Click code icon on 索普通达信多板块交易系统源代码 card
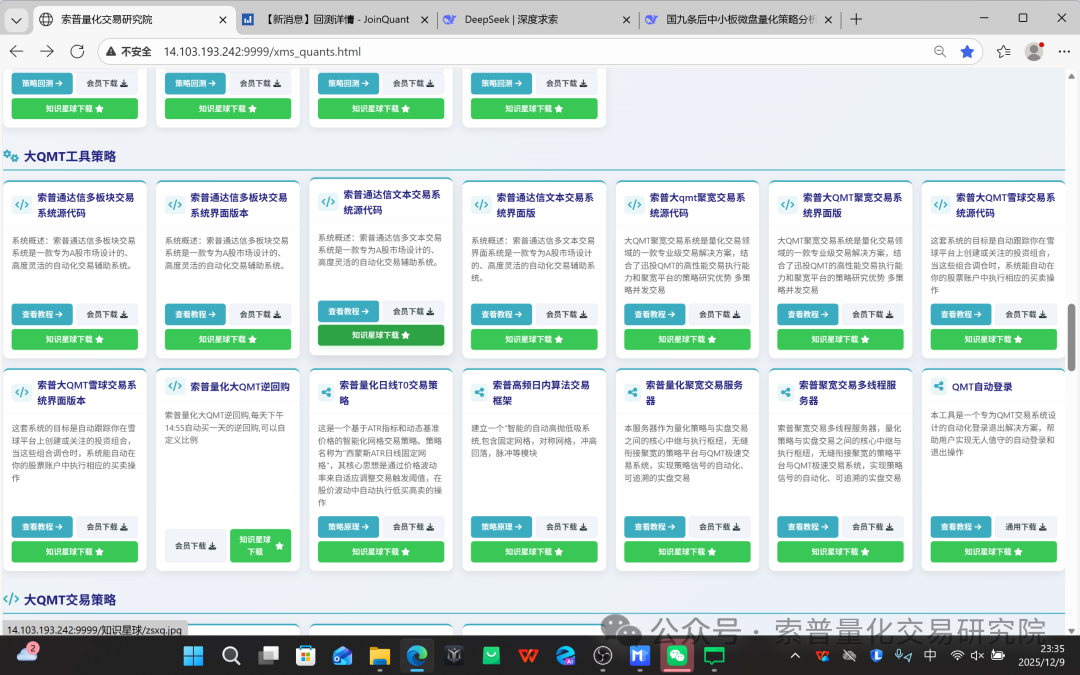1080x675 pixels. click(x=22, y=205)
